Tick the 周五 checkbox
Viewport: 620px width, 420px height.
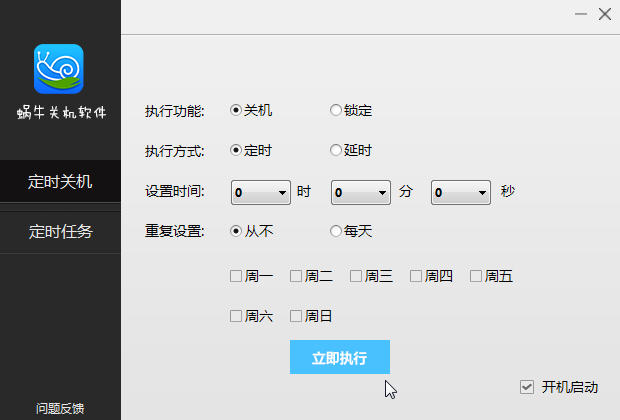point(476,276)
